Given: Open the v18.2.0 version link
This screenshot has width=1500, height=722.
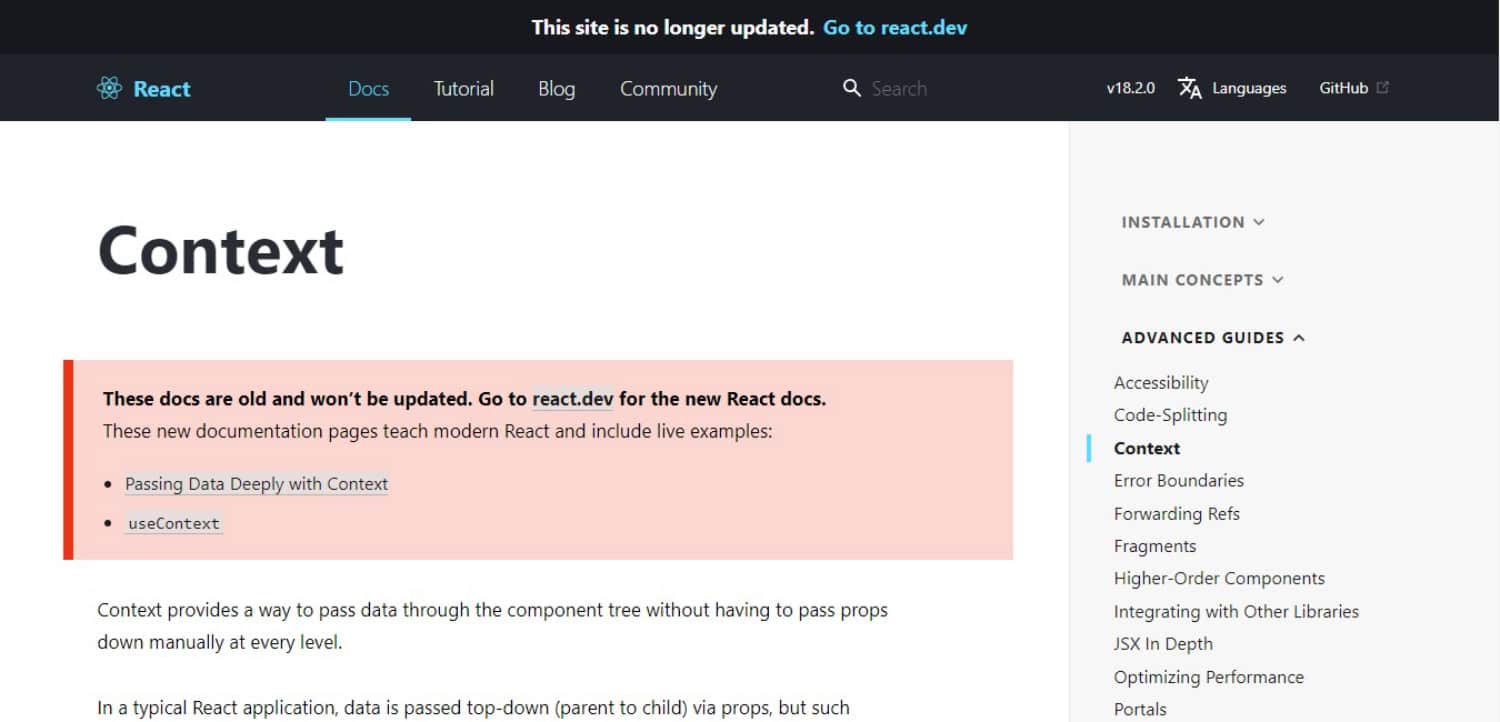Looking at the screenshot, I should (1130, 88).
